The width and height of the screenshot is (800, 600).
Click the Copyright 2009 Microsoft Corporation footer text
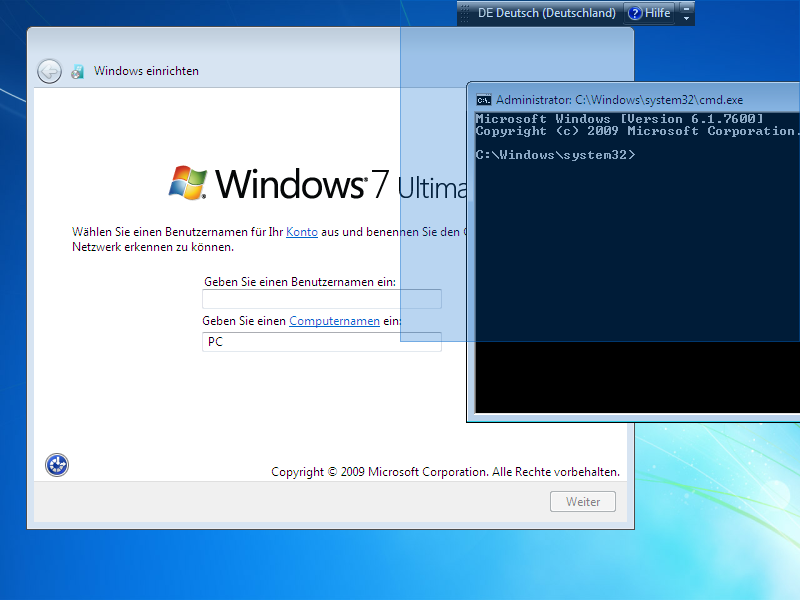point(445,472)
